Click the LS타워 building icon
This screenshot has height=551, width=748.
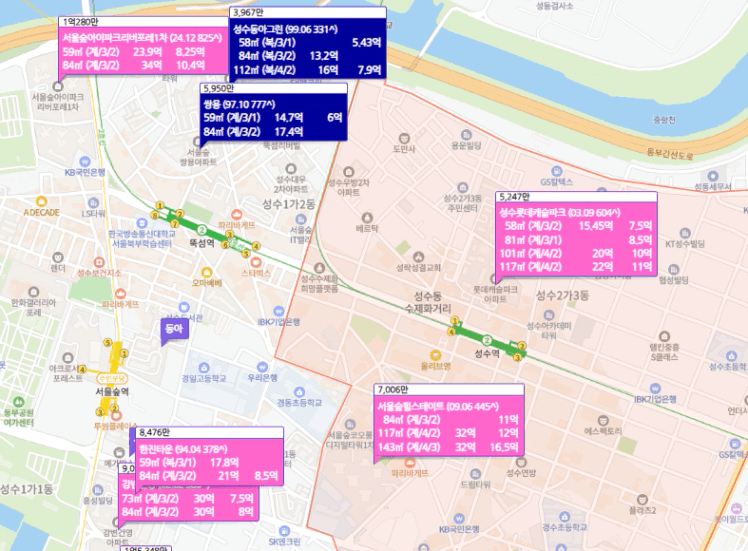(x=93, y=203)
